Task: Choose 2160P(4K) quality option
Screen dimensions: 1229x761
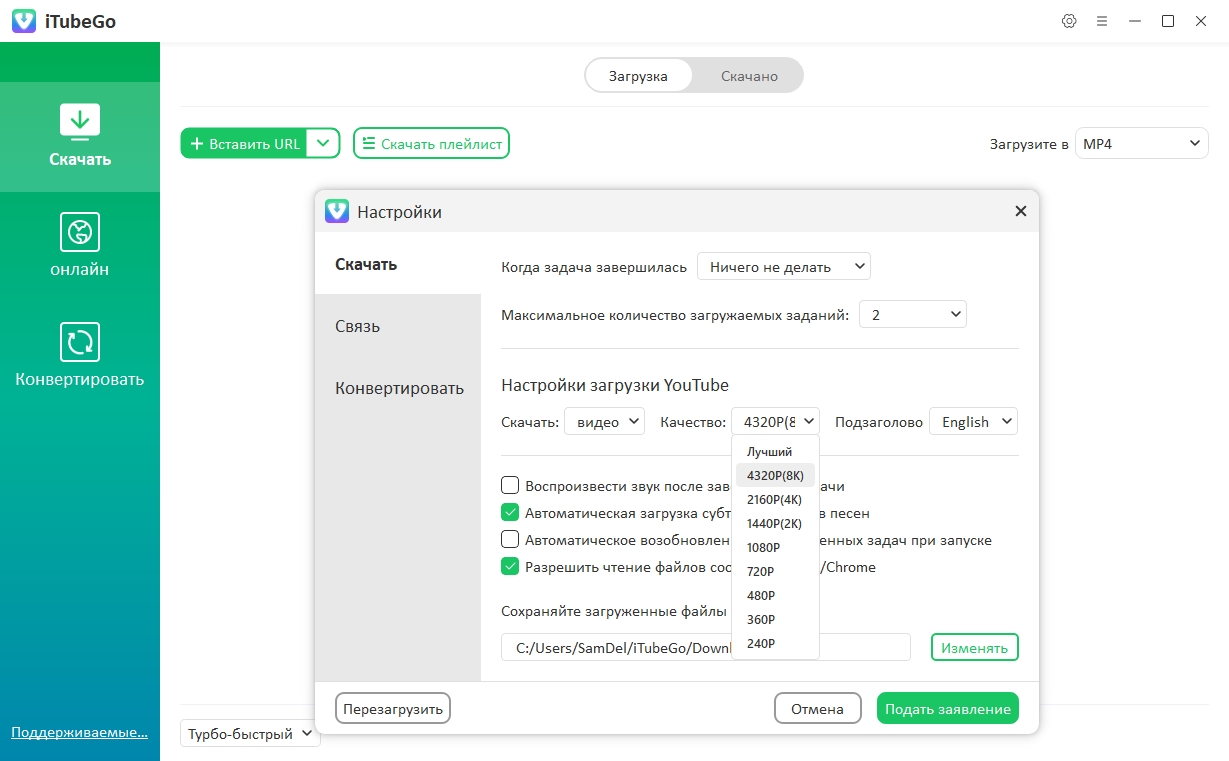Action: pyautogui.click(x=774, y=499)
